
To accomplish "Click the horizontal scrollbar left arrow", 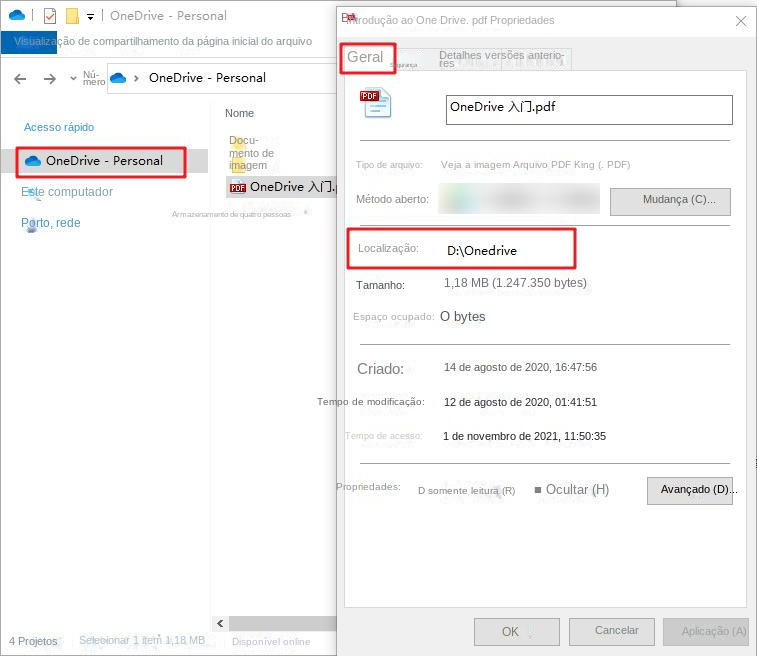I will [220, 623].
